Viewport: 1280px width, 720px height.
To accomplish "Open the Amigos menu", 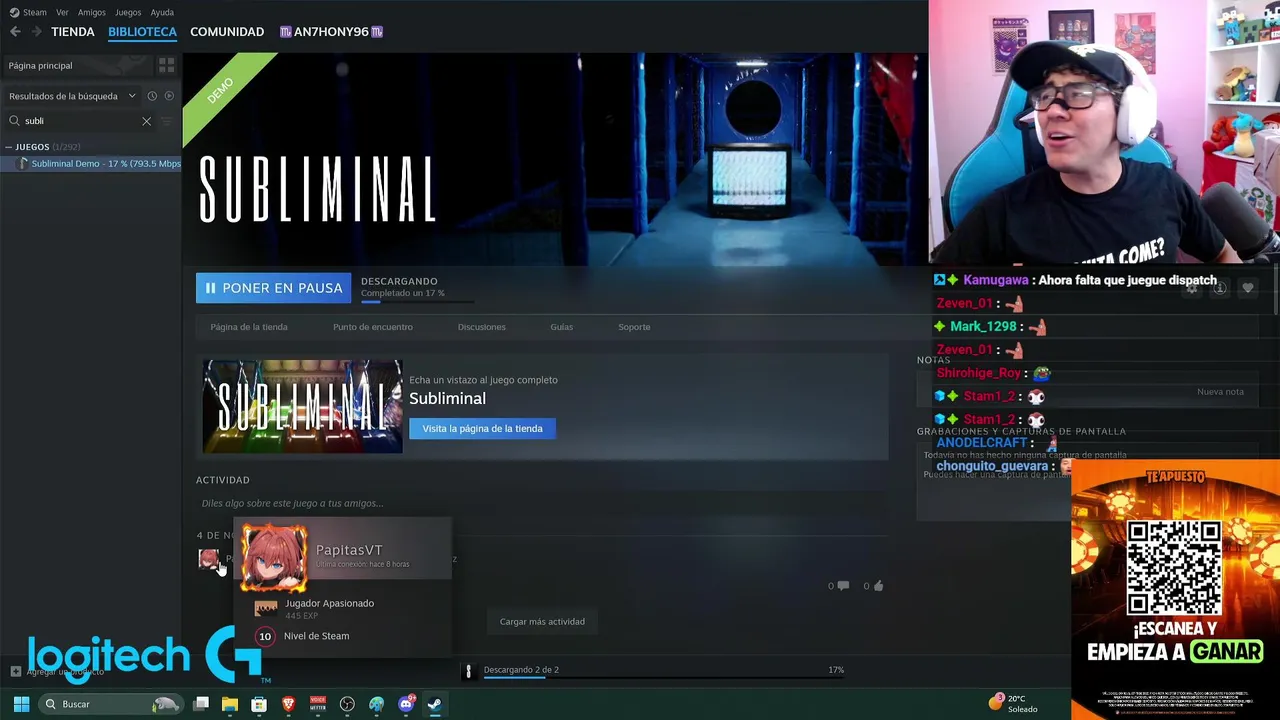I will point(92,12).
